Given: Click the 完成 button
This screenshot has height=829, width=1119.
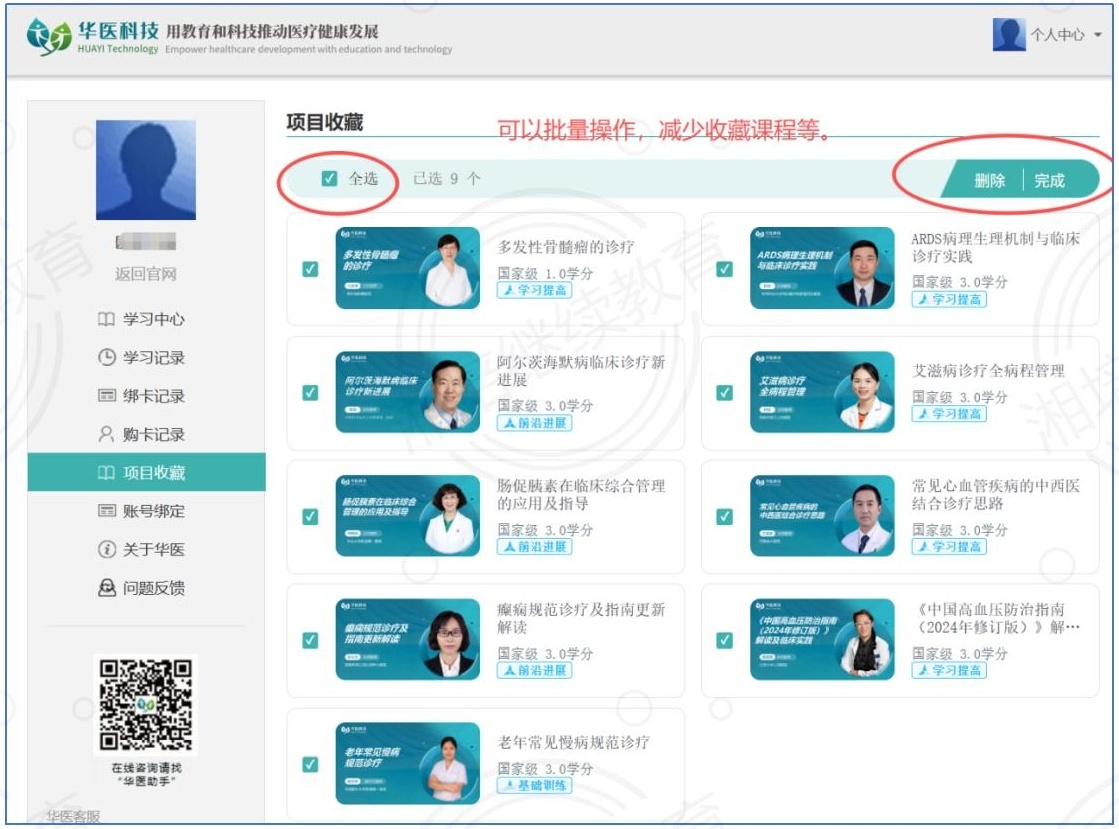Looking at the screenshot, I should pyautogui.click(x=1049, y=181).
